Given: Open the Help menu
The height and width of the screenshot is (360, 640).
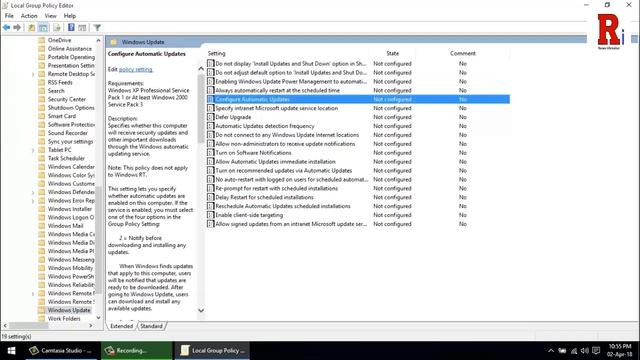Looking at the screenshot, I should coord(70,16).
